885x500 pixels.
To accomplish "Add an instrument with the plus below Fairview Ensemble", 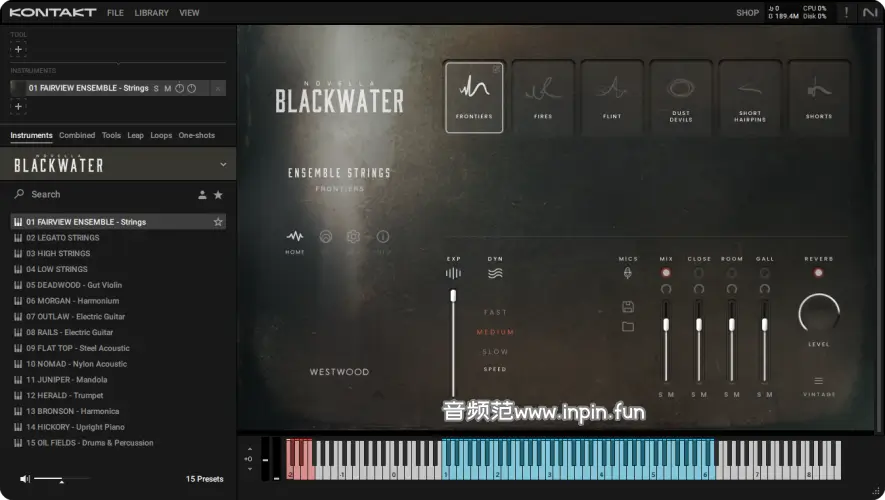I will (18, 106).
